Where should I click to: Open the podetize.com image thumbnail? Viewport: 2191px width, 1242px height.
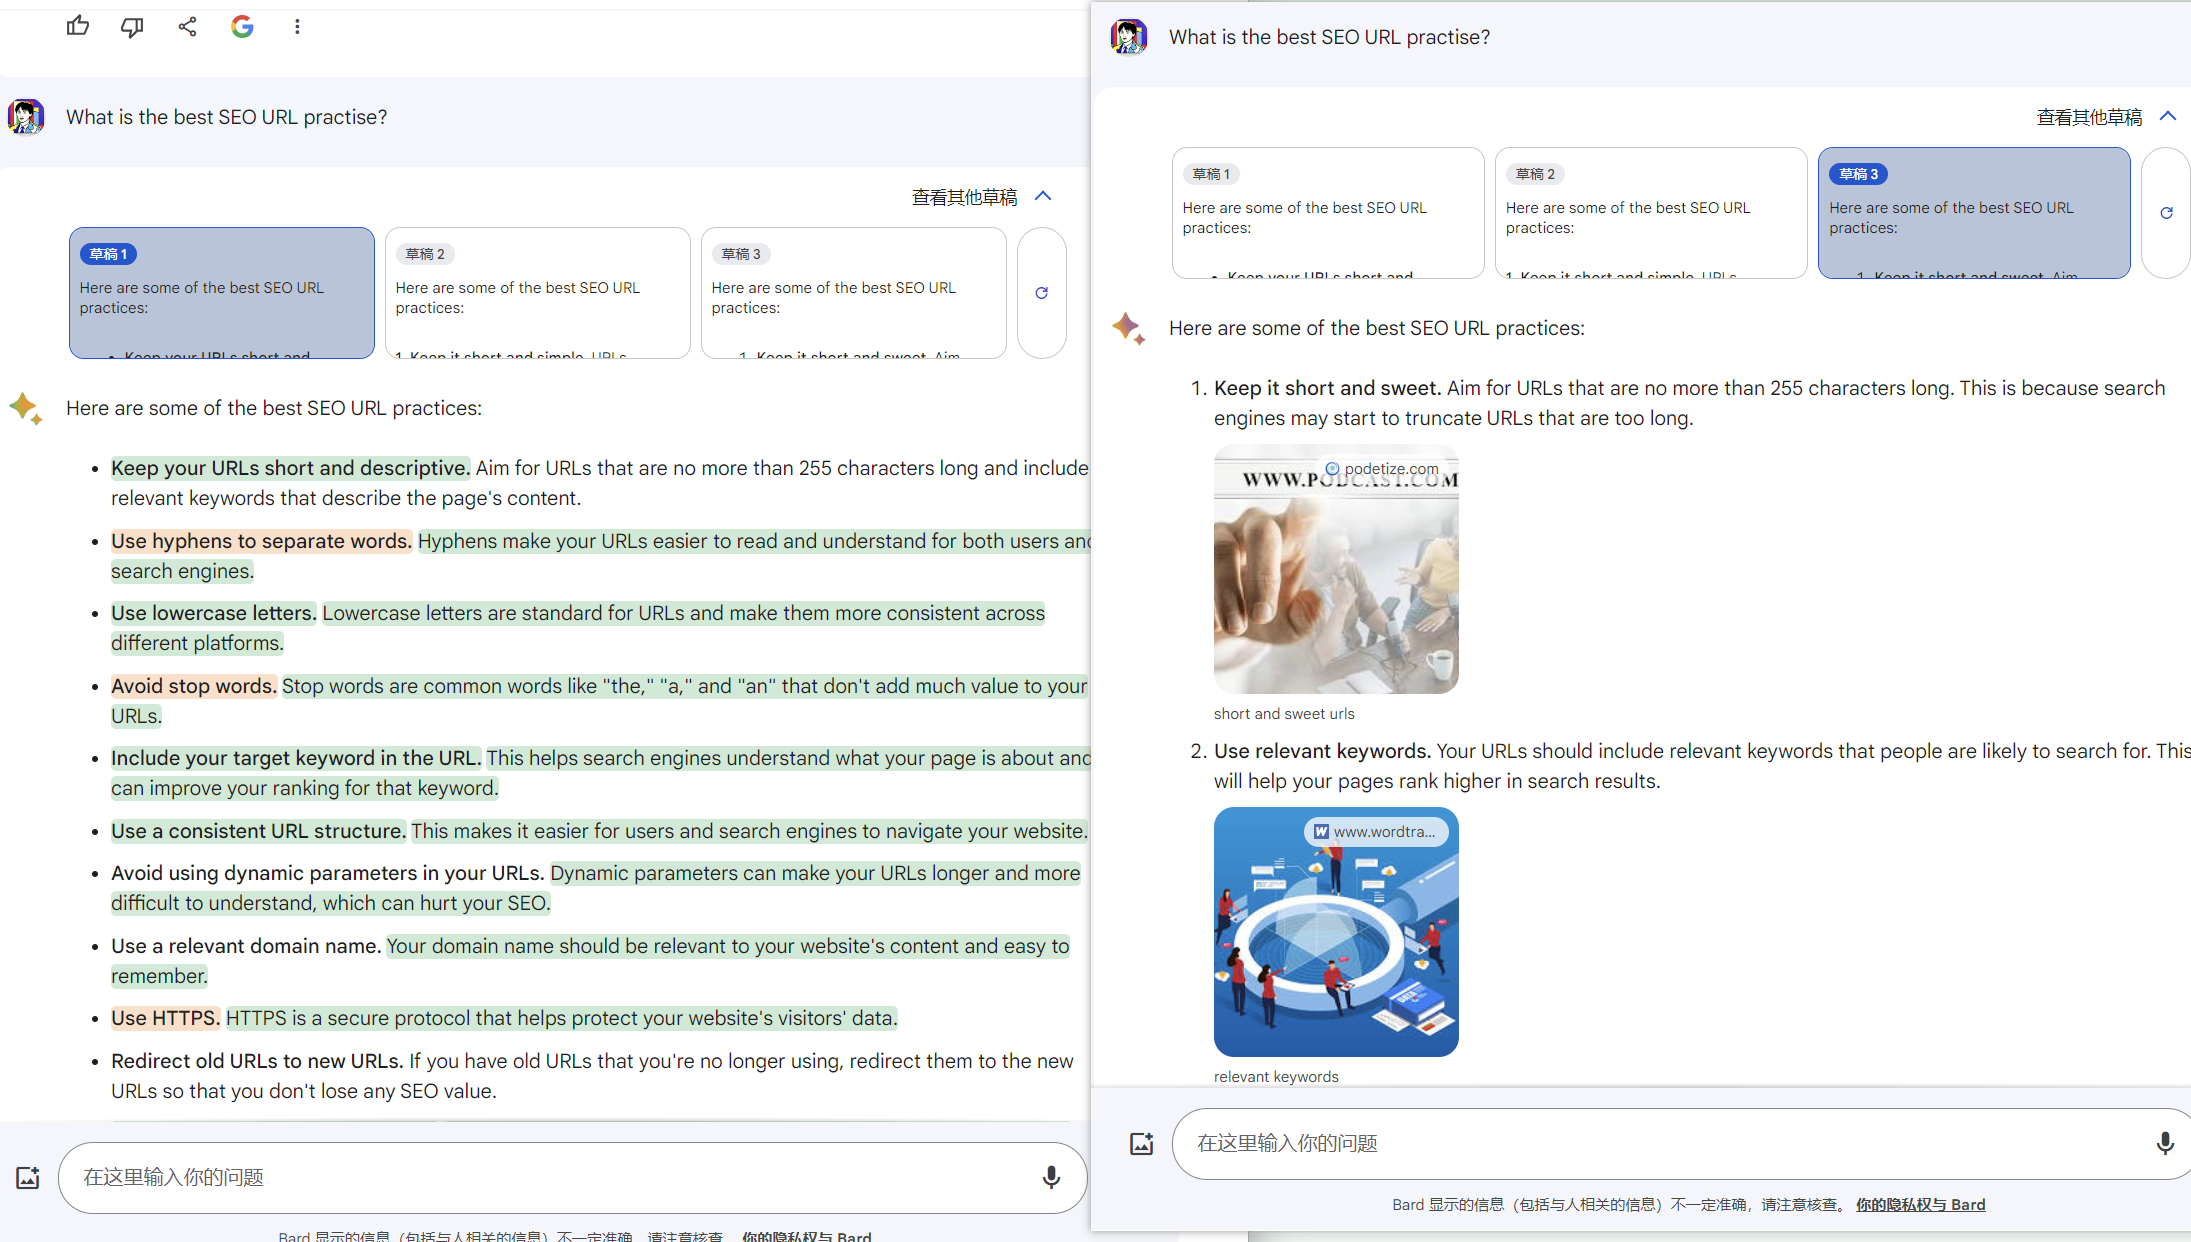(1336, 570)
